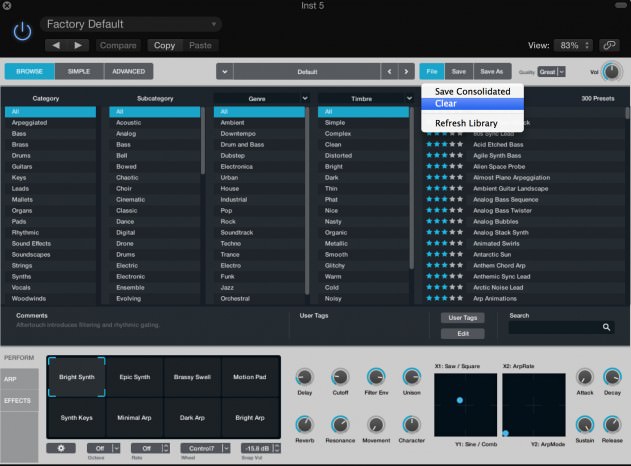
Task: Click the Save button
Action: (x=459, y=71)
